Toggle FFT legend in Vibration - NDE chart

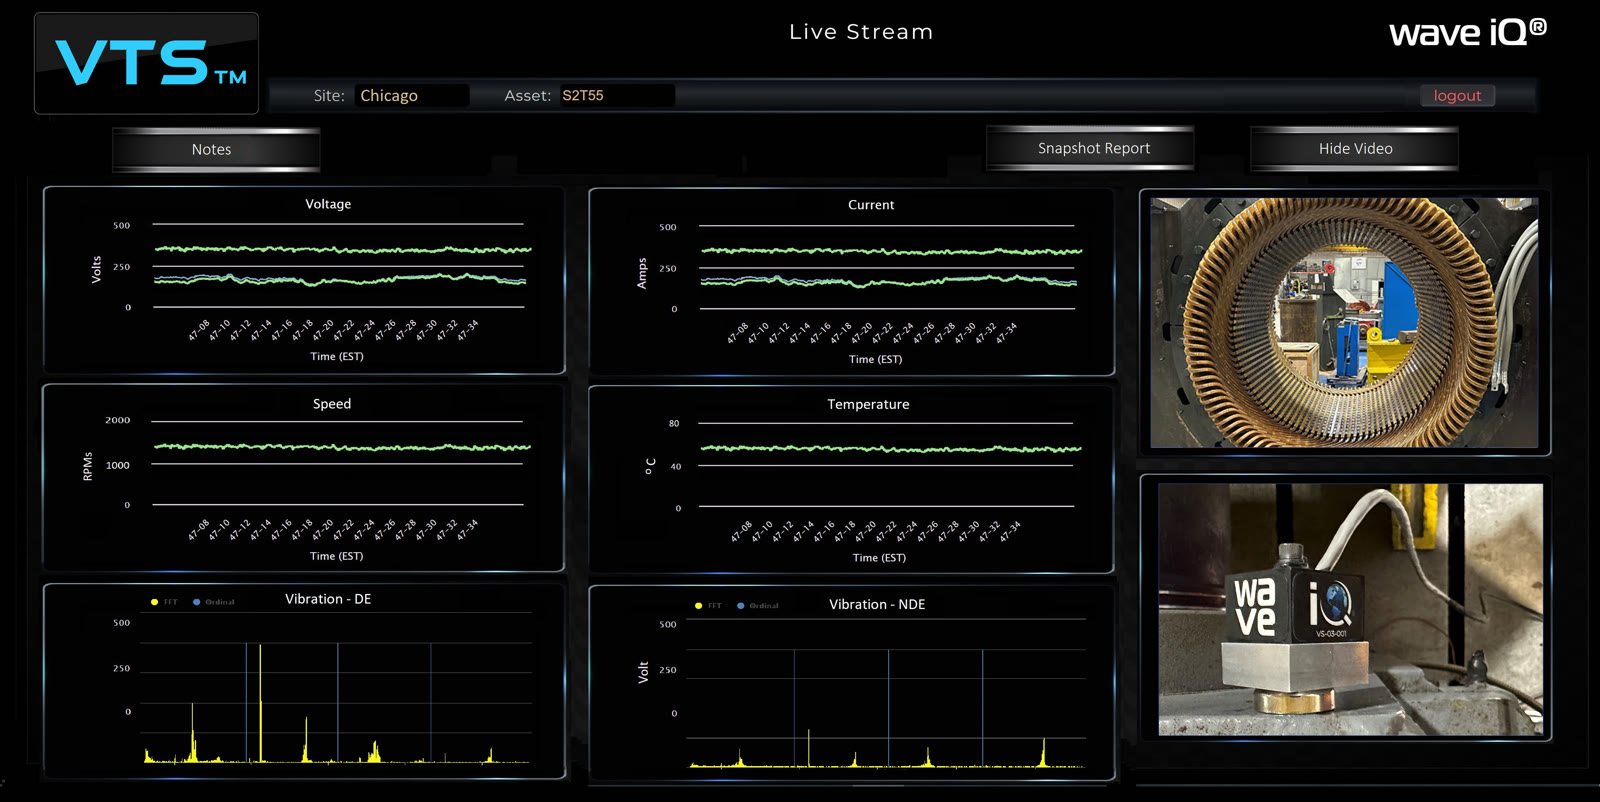click(708, 606)
